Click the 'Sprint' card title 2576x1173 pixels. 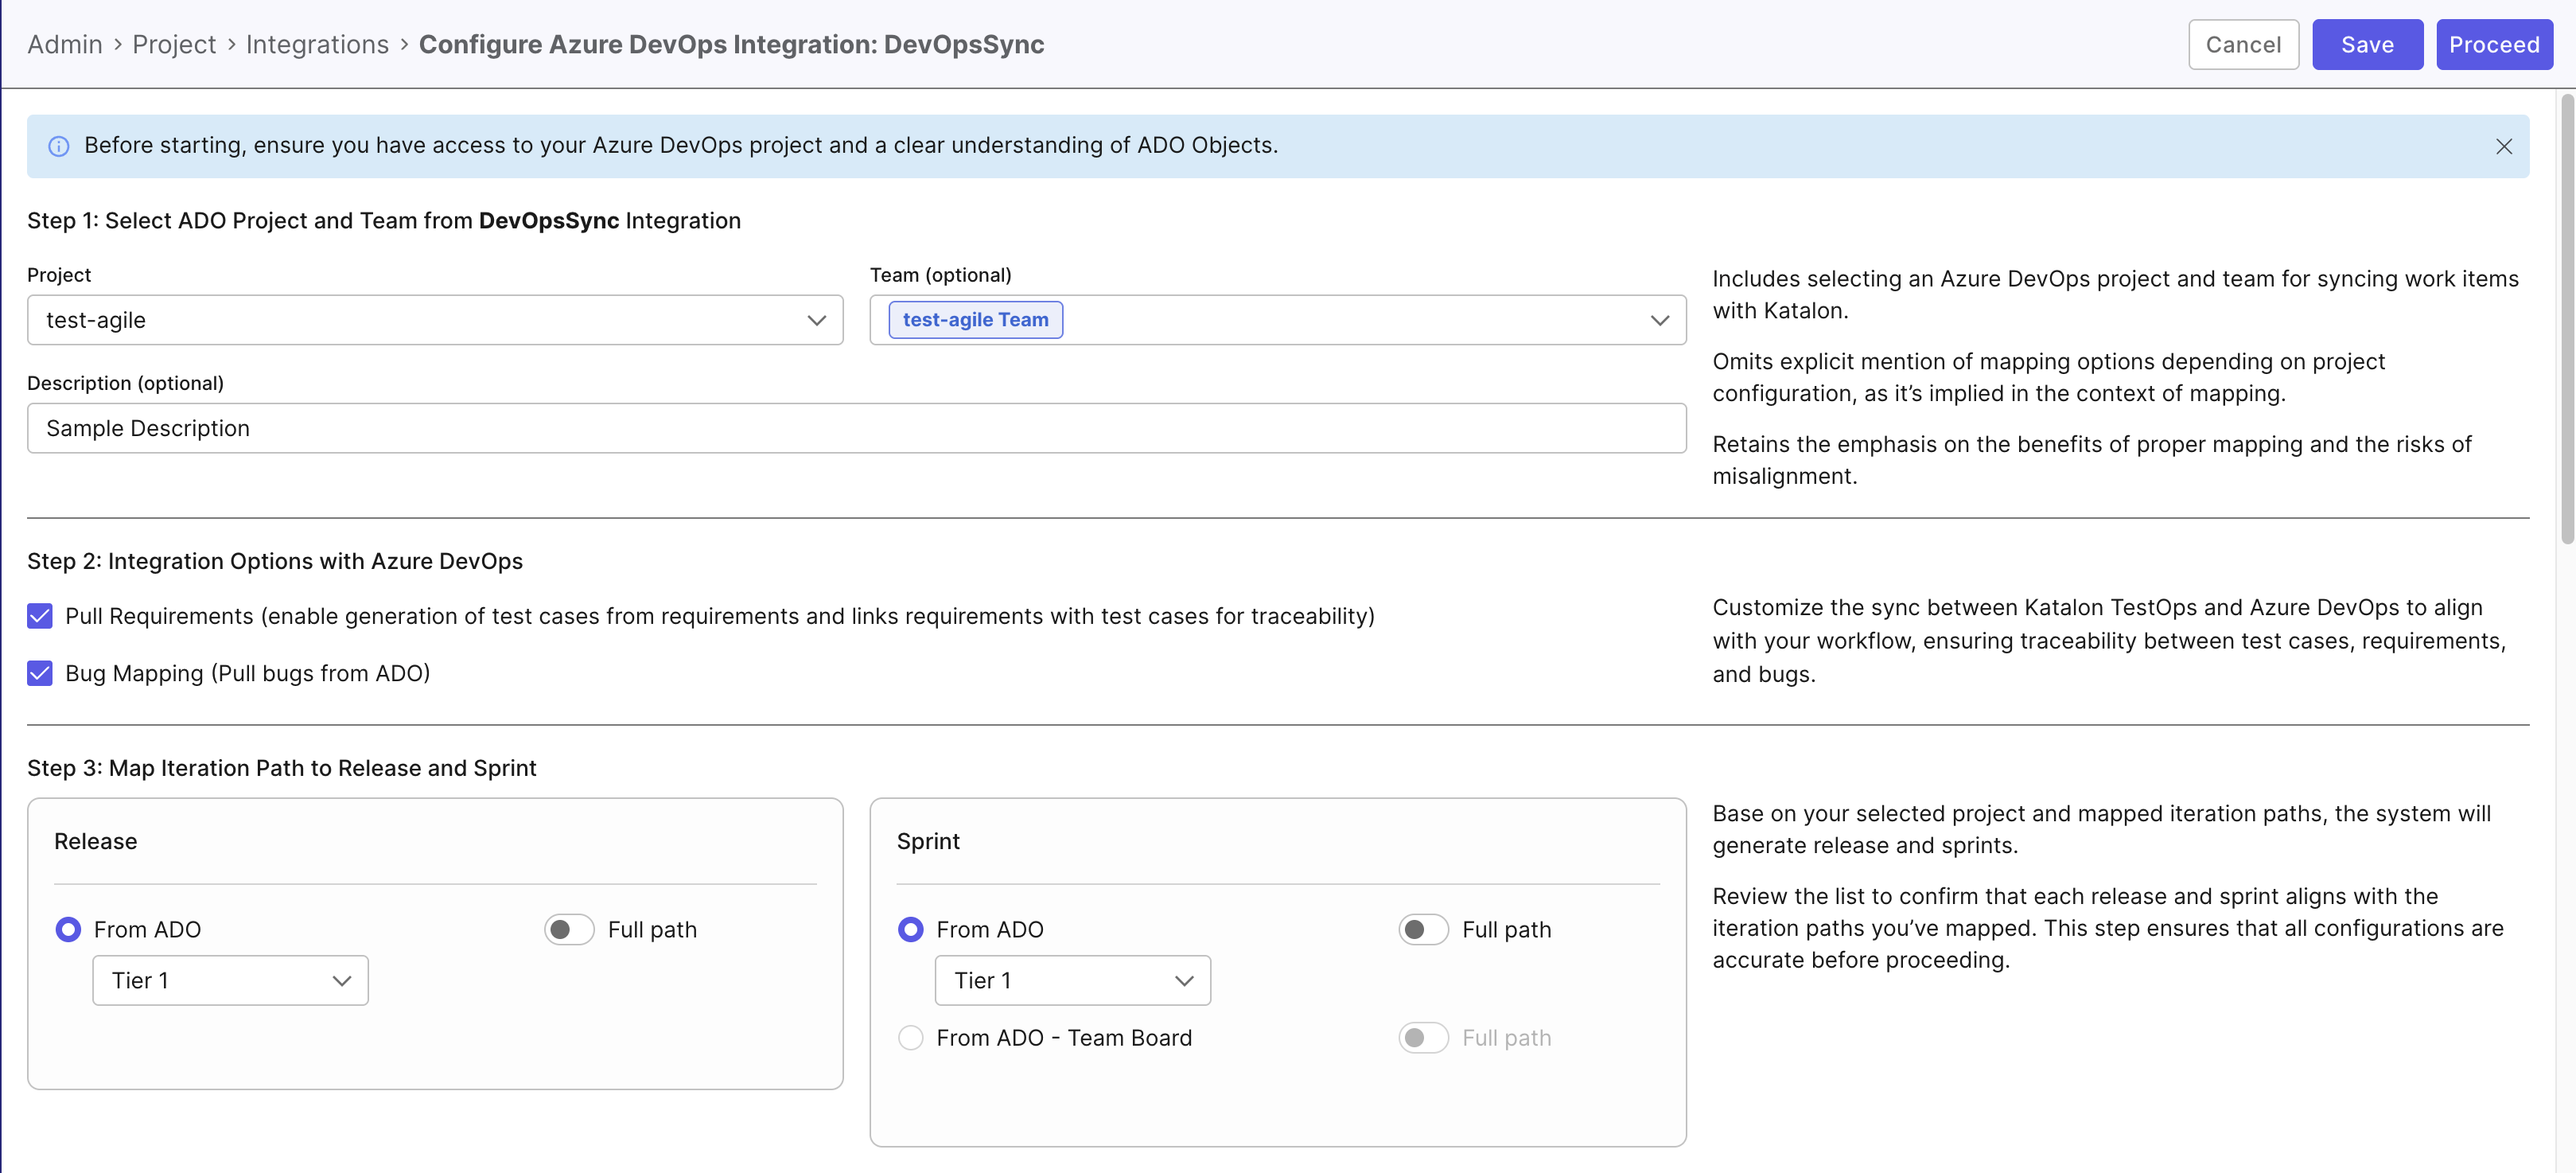point(928,841)
